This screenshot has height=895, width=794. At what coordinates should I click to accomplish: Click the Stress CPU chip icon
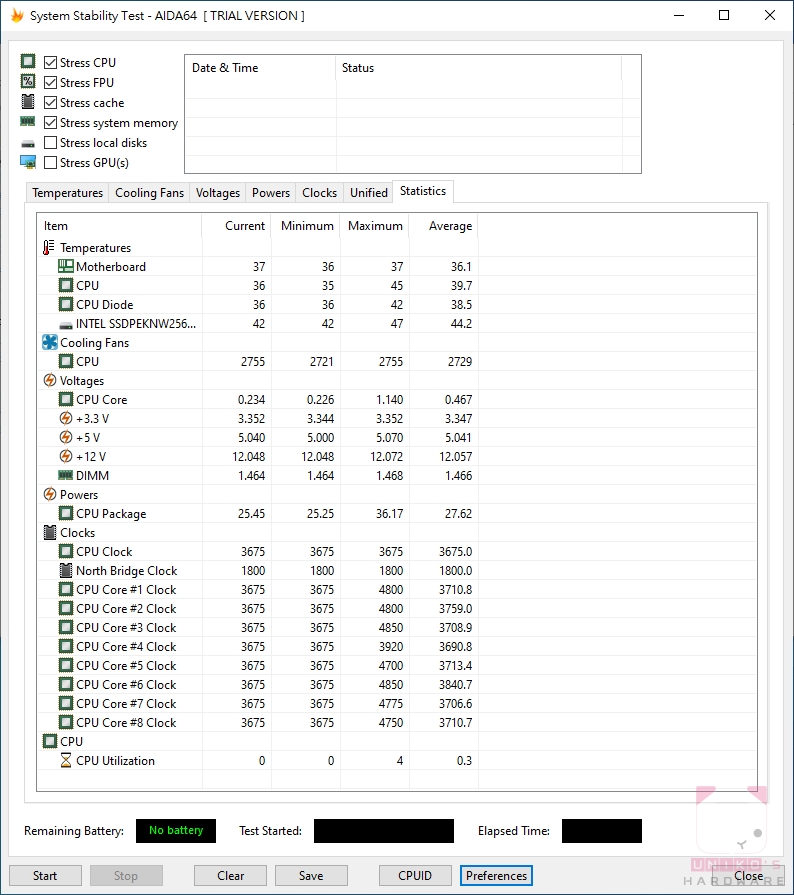coord(28,61)
